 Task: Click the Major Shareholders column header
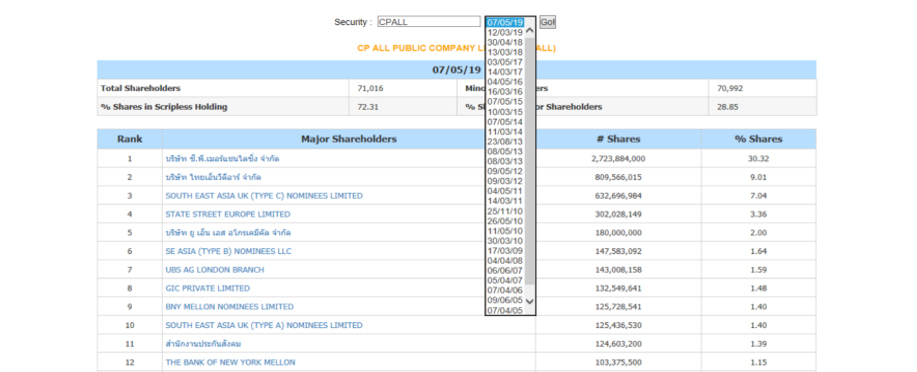349,139
